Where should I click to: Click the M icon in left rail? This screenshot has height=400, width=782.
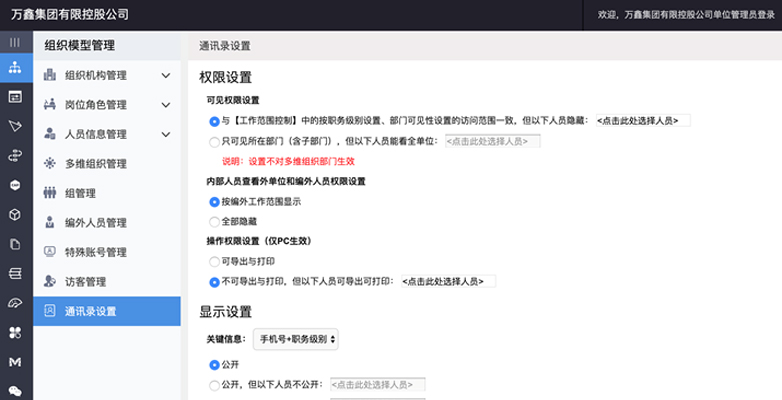pyautogui.click(x=15, y=361)
